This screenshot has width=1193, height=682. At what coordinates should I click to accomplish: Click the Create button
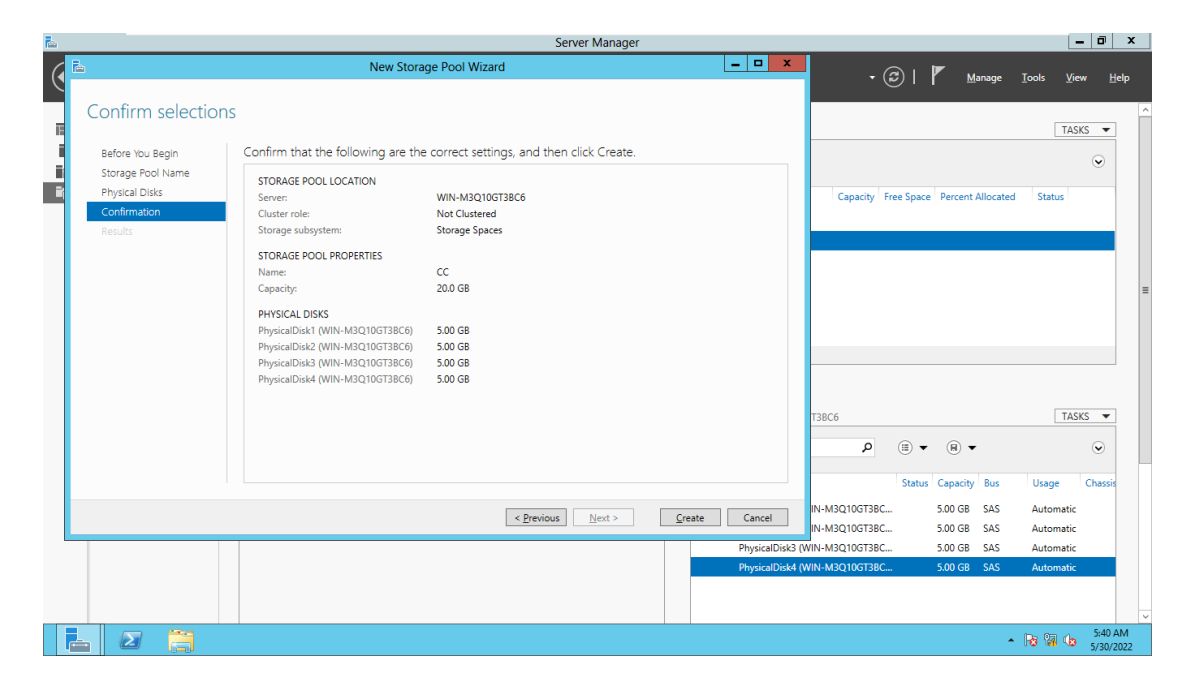690,518
